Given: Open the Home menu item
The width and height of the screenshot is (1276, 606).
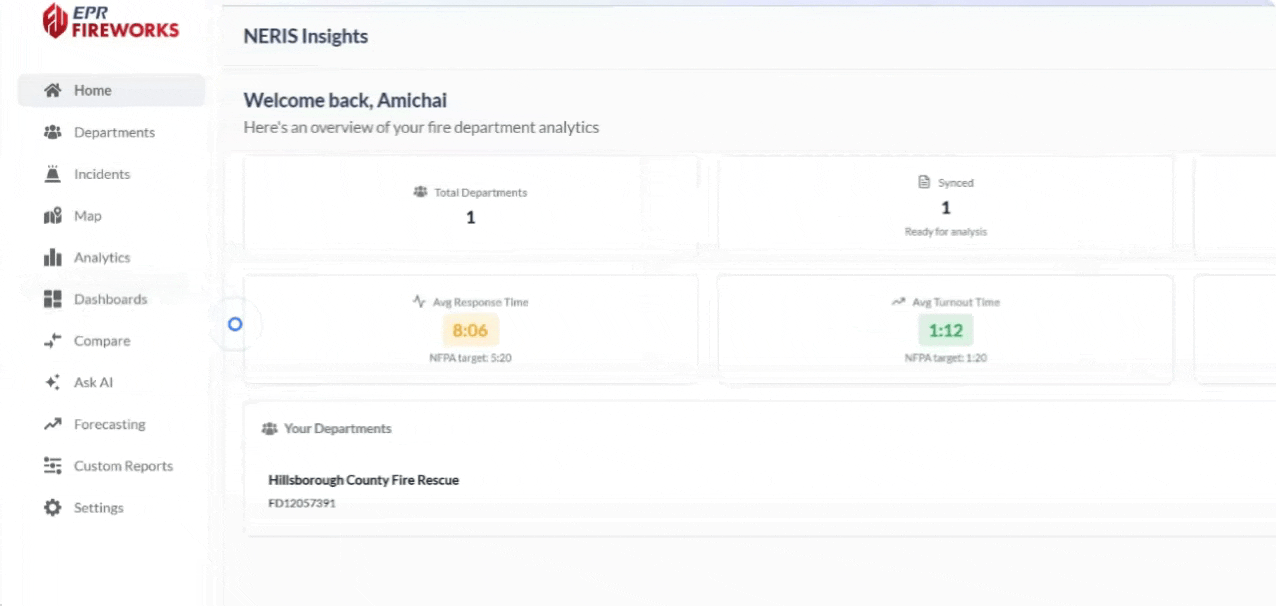Looking at the screenshot, I should 111,90.
